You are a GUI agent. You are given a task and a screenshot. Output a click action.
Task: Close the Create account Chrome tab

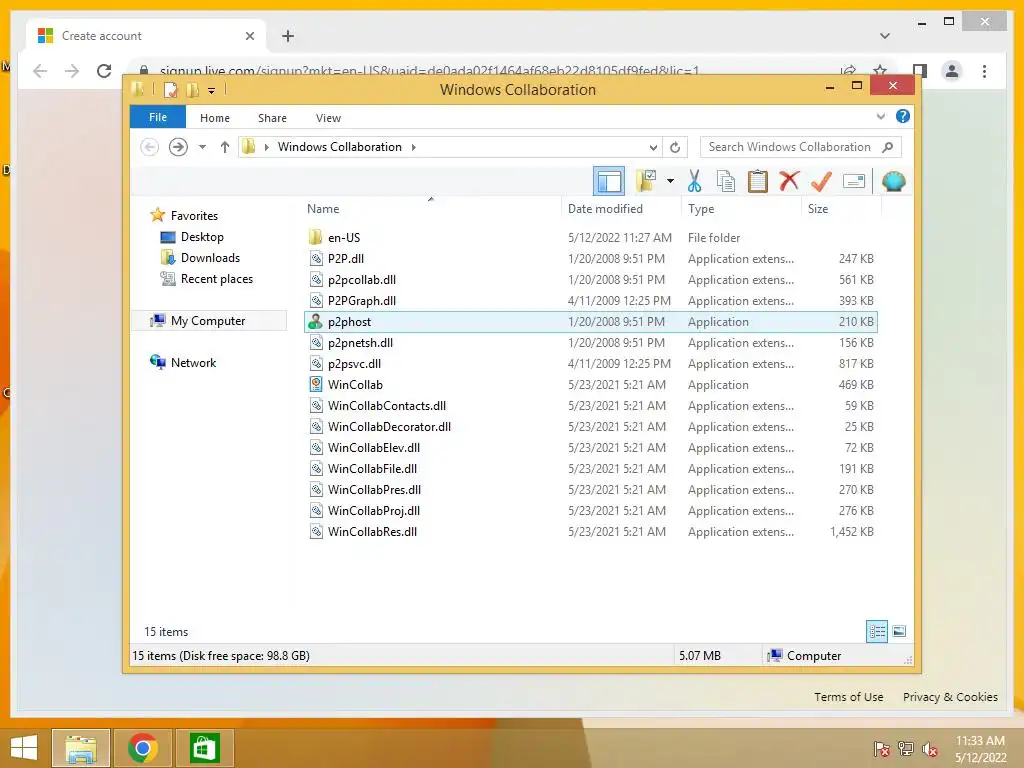pos(249,36)
